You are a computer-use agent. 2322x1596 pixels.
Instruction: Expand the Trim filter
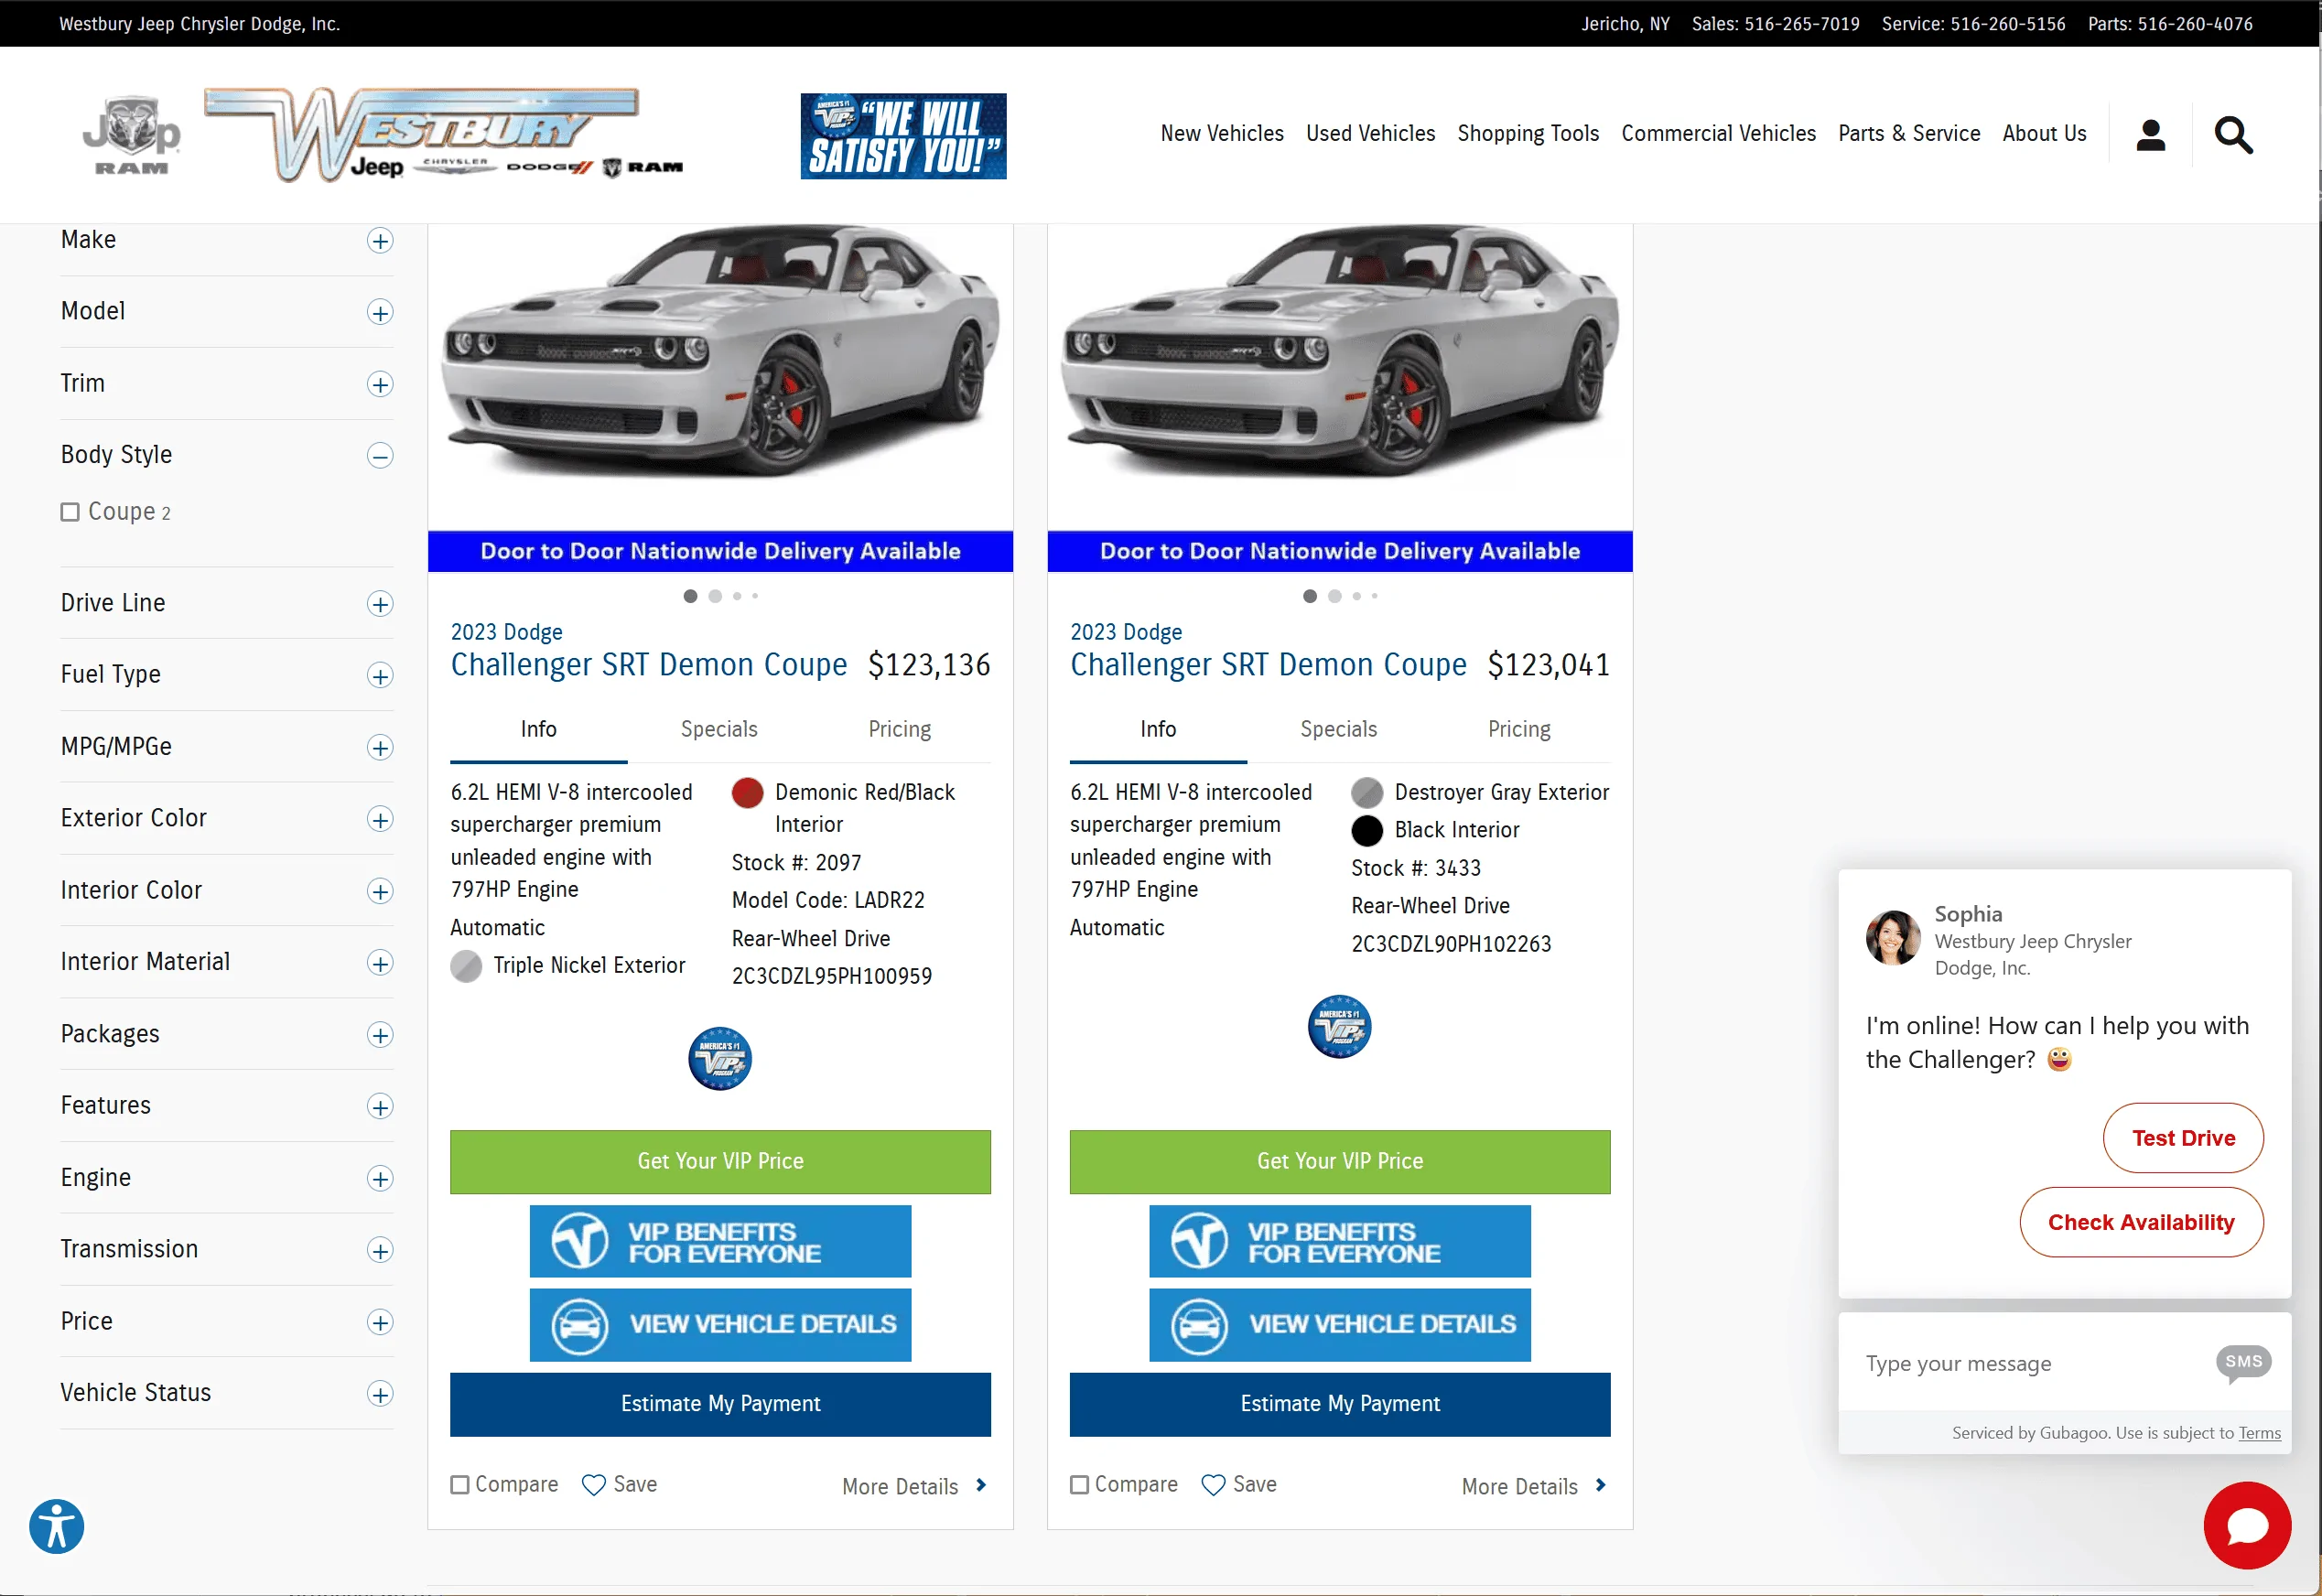pyautogui.click(x=380, y=384)
